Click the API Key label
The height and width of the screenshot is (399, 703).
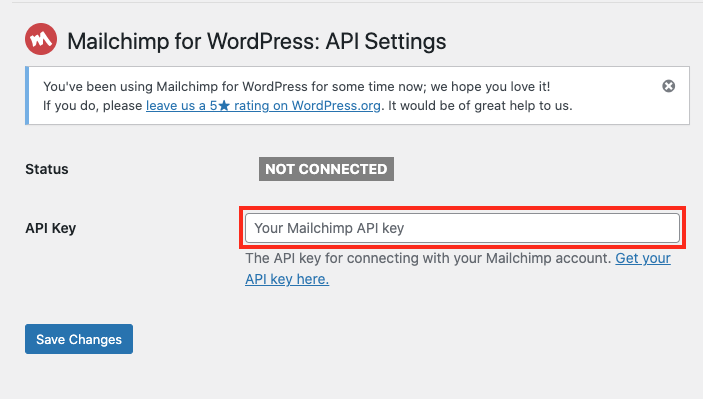click(x=51, y=228)
